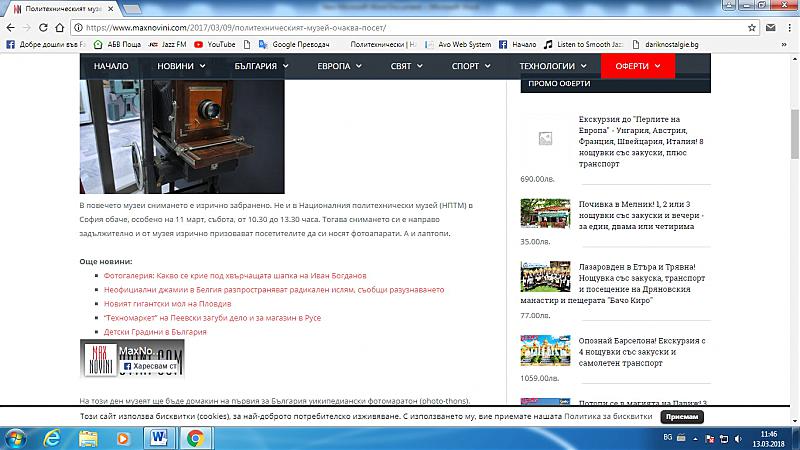This screenshot has height=450, width=800.
Task: Open the red ОФЕРТИ menu tab
Action: (x=638, y=66)
